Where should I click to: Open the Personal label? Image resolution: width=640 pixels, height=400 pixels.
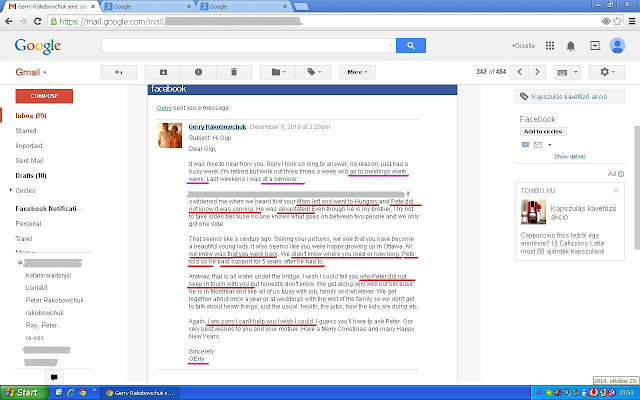click(28, 224)
